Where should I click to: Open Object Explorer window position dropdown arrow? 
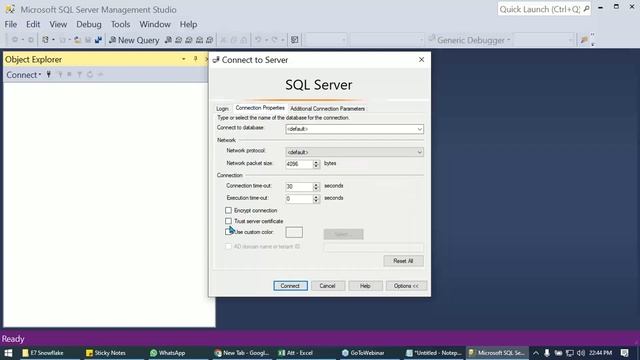pyautogui.click(x=184, y=60)
